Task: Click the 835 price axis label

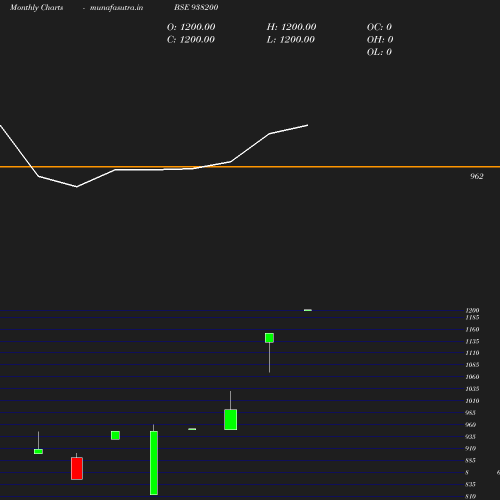Action: pyautogui.click(x=470, y=484)
